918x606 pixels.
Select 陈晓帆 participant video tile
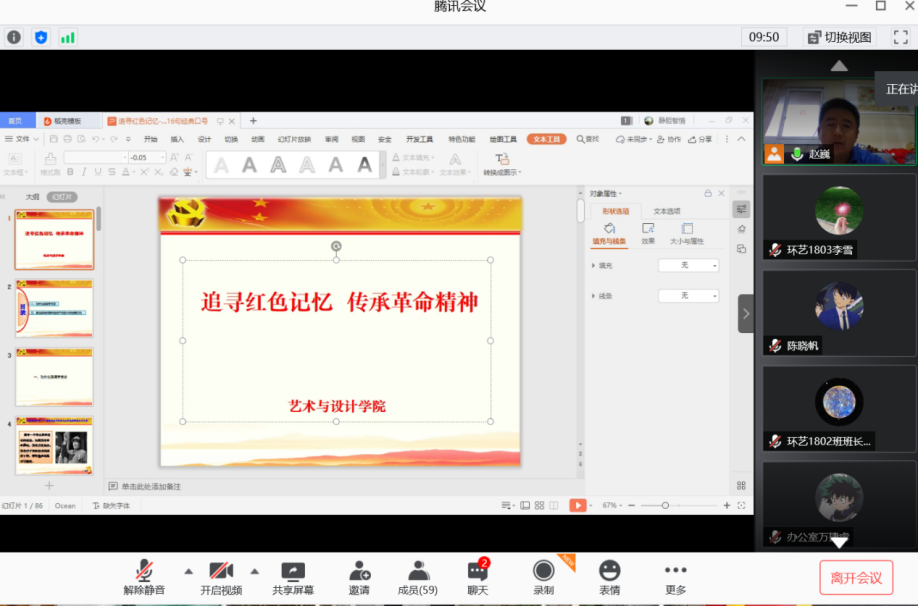pyautogui.click(x=838, y=312)
